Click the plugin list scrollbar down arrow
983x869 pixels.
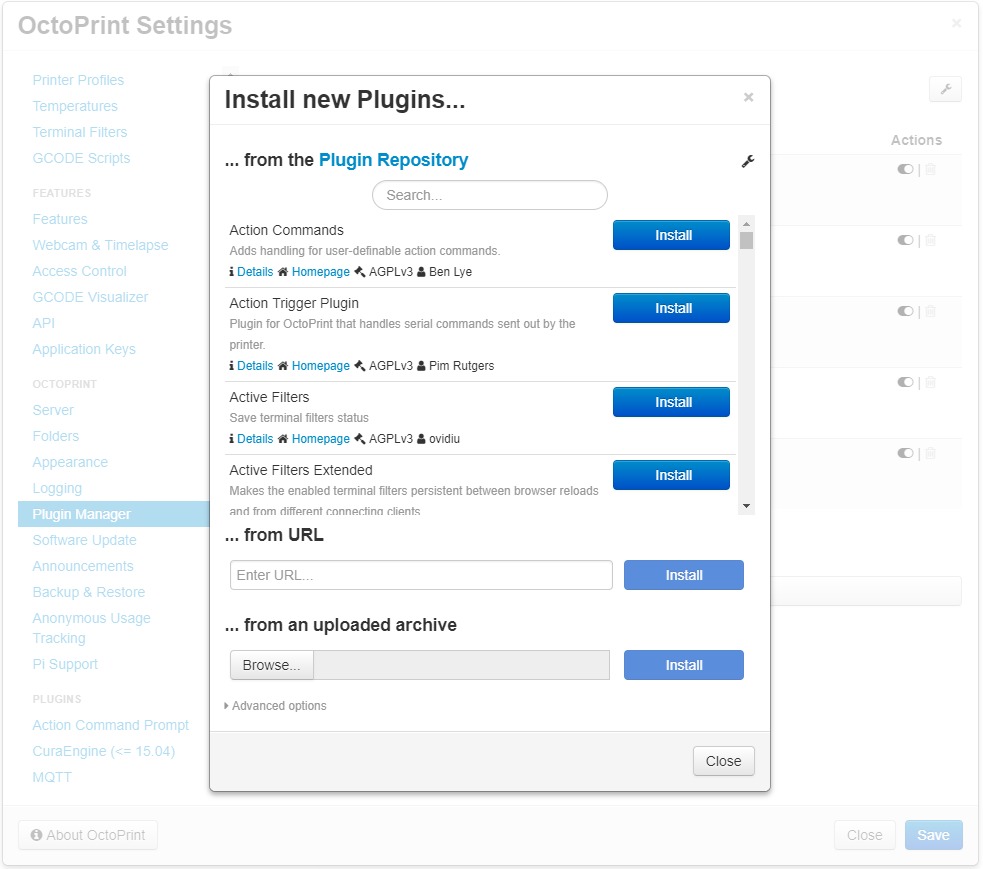[746, 506]
